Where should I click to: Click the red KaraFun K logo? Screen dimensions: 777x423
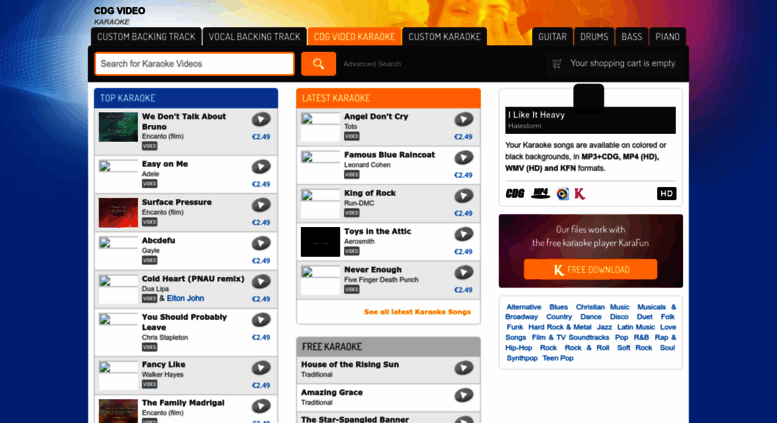580,194
